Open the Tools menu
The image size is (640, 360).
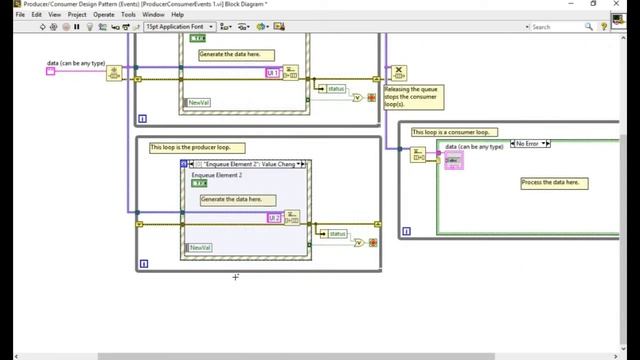128,15
